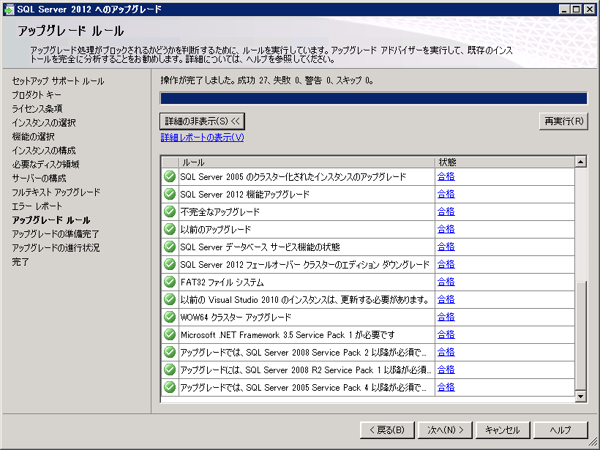The height and width of the screenshot is (450, 600).
Task: Select 機能の選択 step in sidebar
Action: [x=33, y=137]
